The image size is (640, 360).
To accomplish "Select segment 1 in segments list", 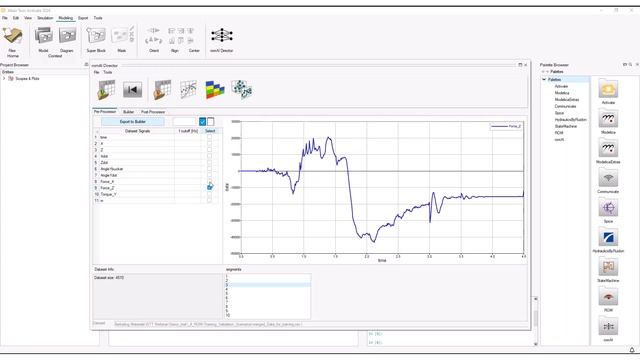I will click(268, 276).
